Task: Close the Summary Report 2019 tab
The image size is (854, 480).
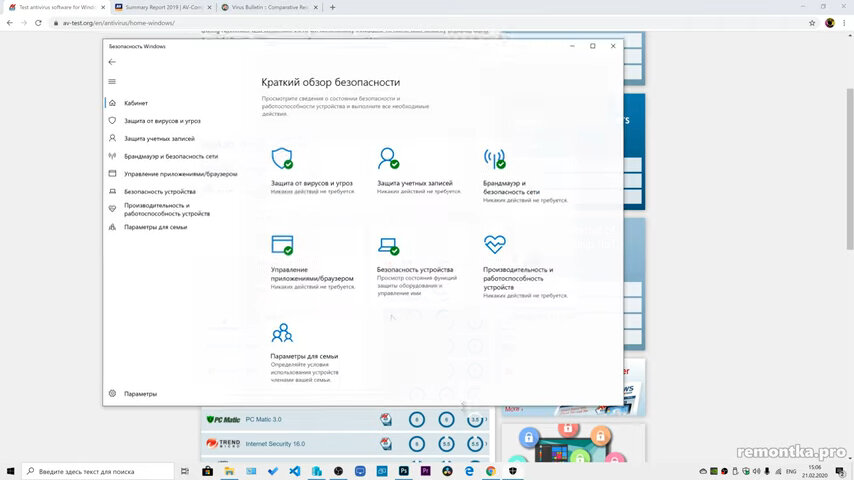Action: click(x=209, y=8)
